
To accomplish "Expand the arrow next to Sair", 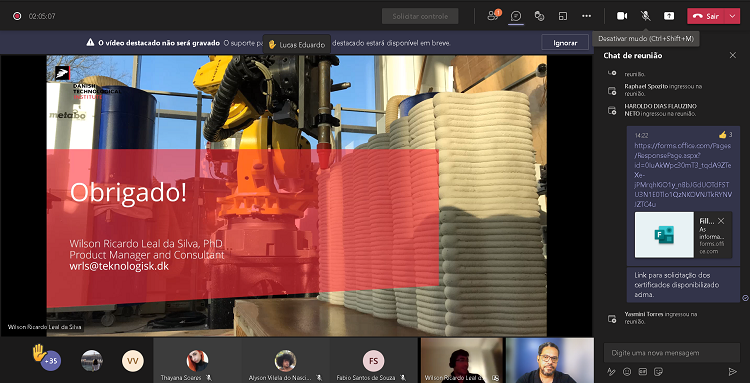I will 733,16.
